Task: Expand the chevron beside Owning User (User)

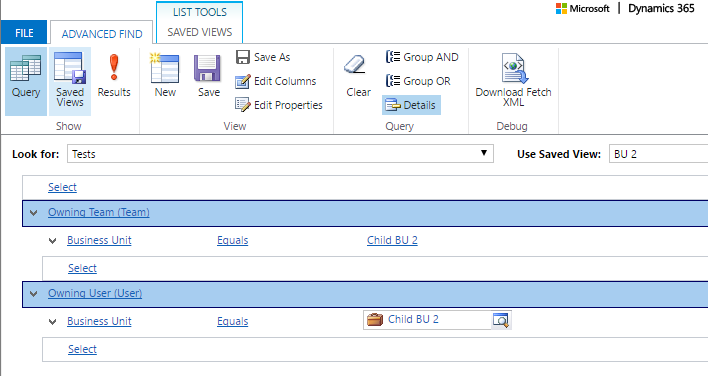Action: click(x=33, y=294)
